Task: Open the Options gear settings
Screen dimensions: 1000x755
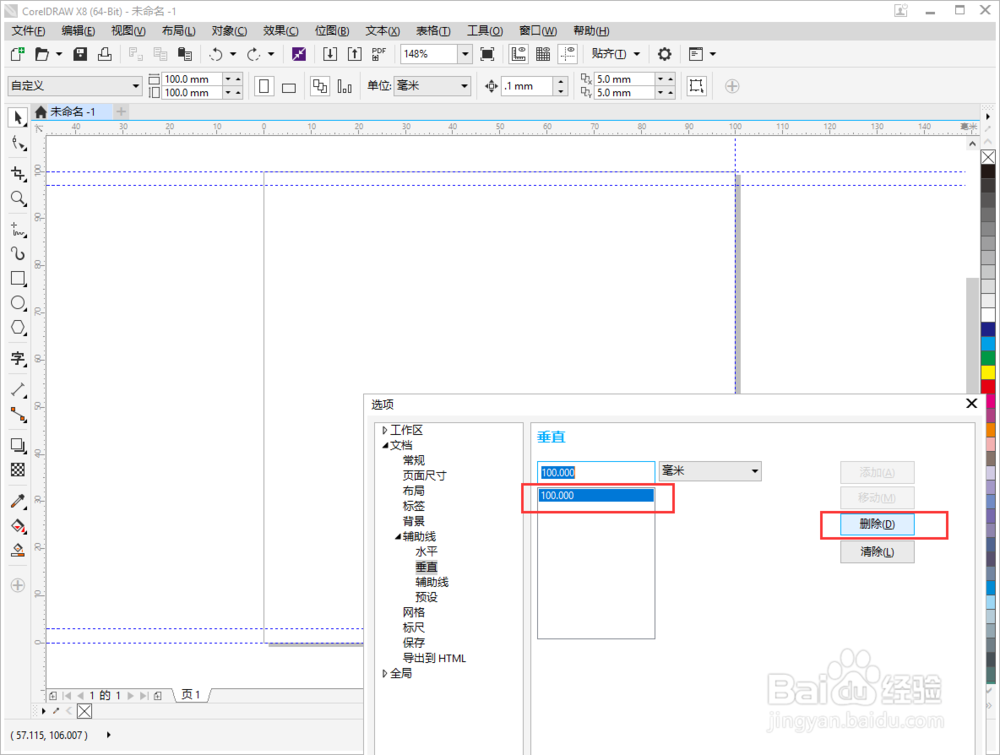Action: [x=665, y=54]
